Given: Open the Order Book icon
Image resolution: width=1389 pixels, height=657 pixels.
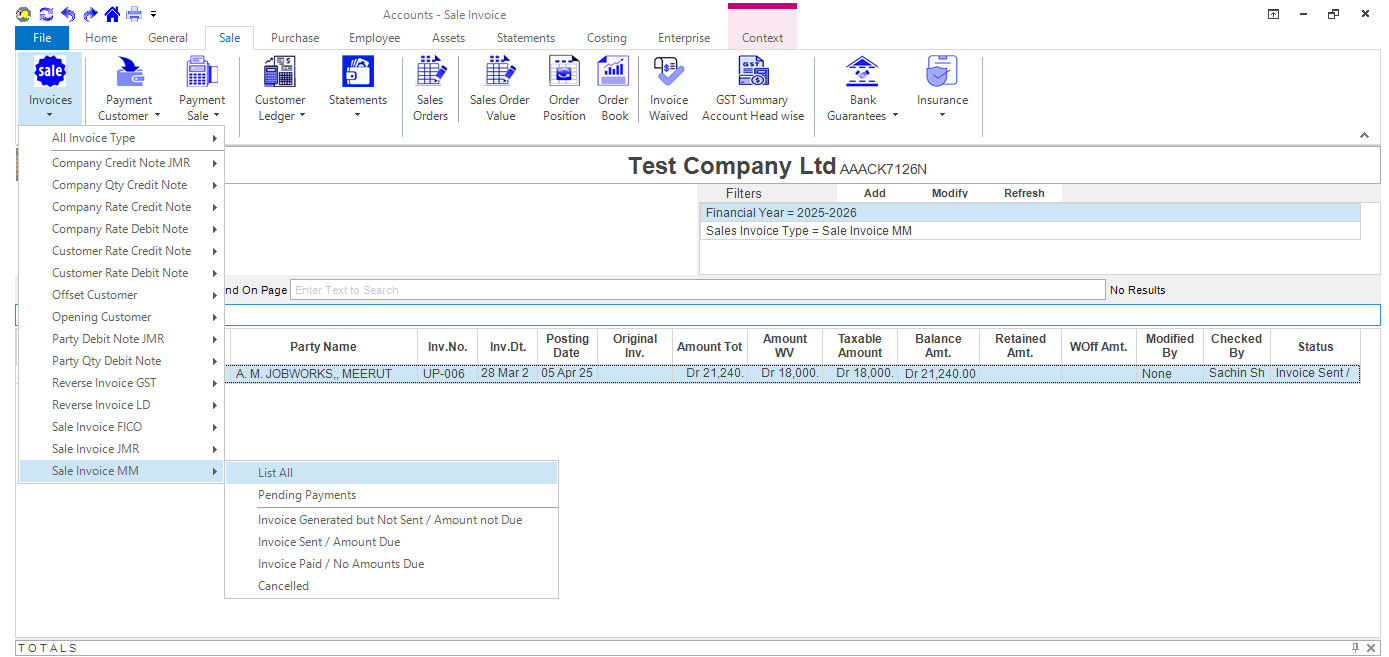Looking at the screenshot, I should (x=613, y=88).
